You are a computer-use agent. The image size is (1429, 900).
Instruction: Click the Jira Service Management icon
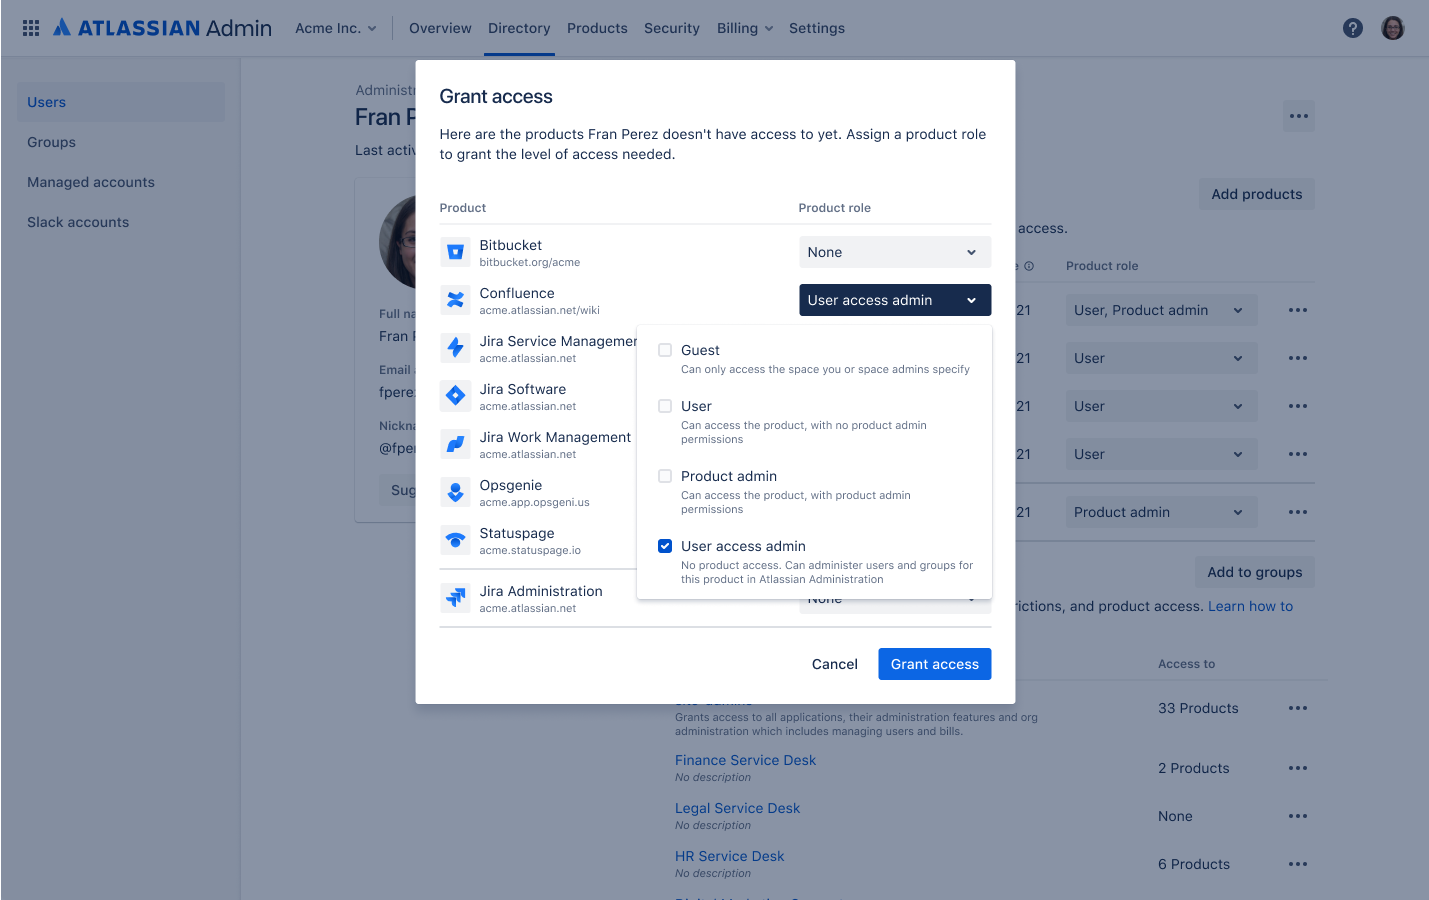(x=455, y=348)
